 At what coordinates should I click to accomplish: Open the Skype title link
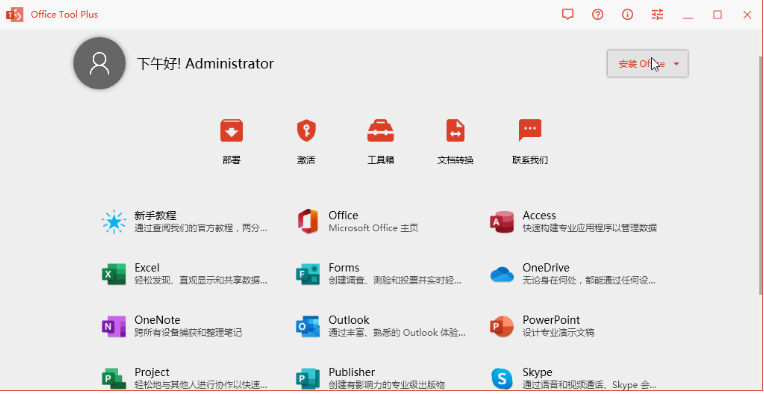click(537, 372)
